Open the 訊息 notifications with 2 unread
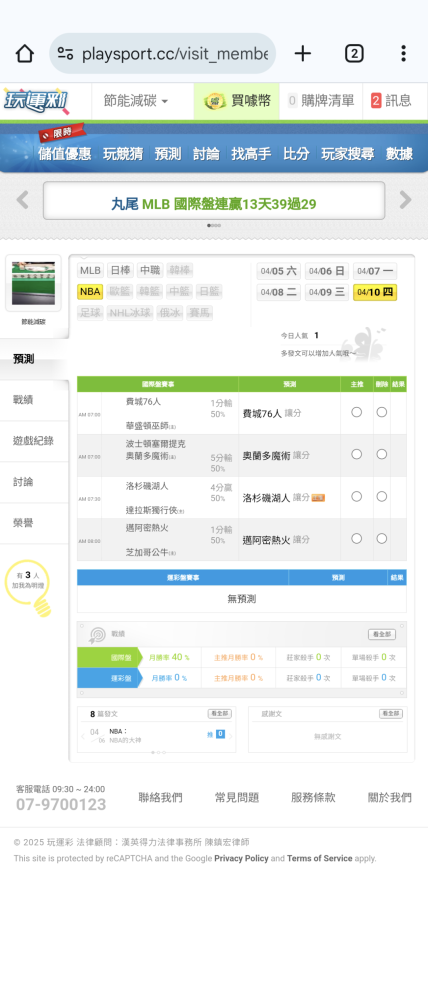The width and height of the screenshot is (428, 1000). pyautogui.click(x=391, y=101)
